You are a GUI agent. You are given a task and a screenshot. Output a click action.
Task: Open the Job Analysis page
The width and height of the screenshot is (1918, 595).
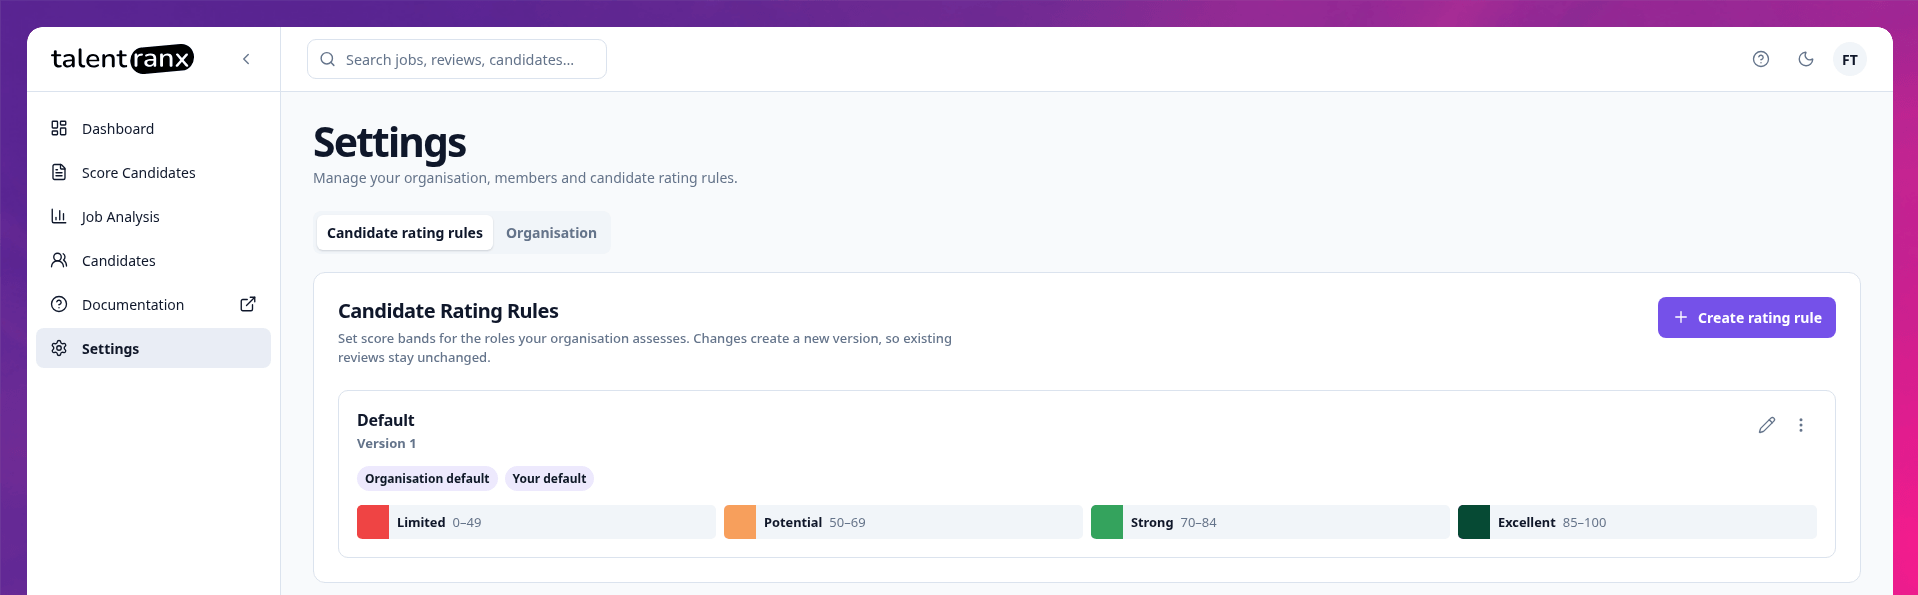pos(153,216)
